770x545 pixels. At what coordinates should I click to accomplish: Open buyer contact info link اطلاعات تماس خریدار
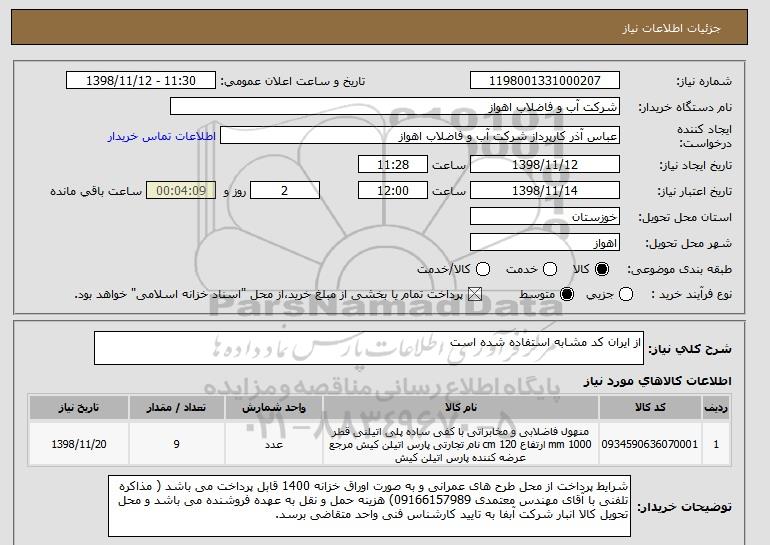tap(162, 136)
